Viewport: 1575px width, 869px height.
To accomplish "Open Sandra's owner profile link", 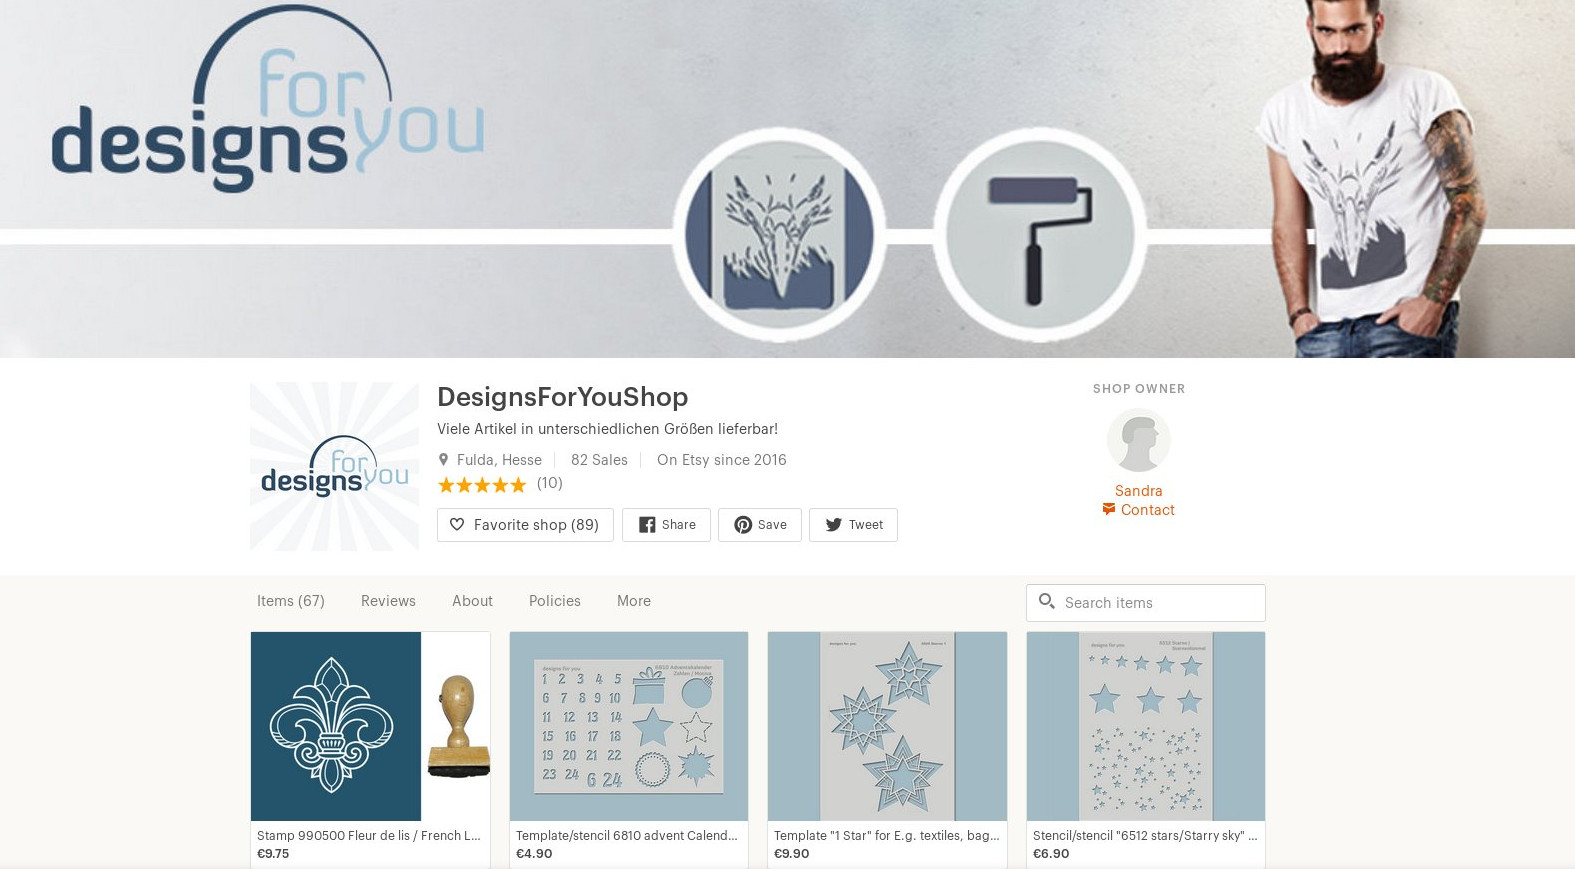I will [1138, 490].
